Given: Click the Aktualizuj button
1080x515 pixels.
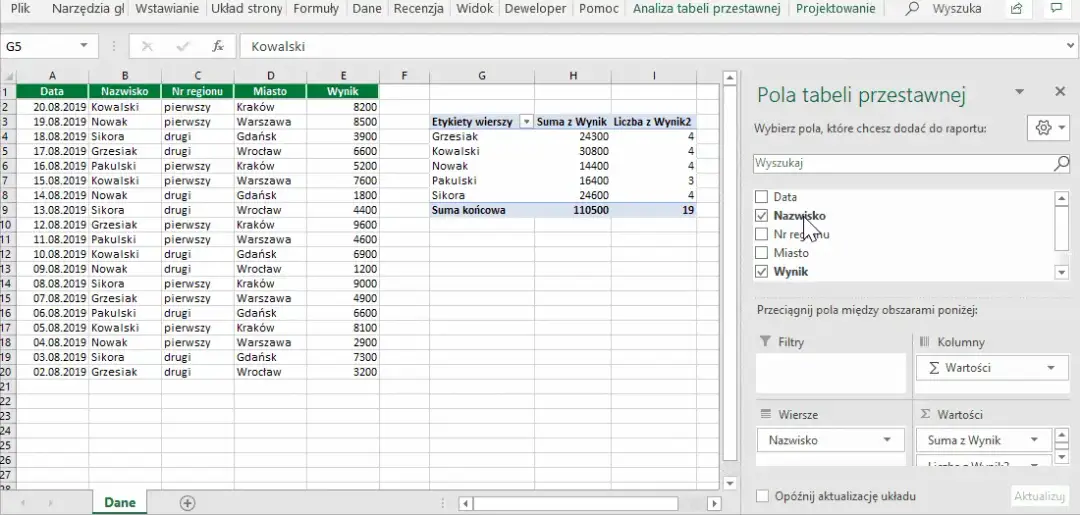Looking at the screenshot, I should (x=1040, y=496).
